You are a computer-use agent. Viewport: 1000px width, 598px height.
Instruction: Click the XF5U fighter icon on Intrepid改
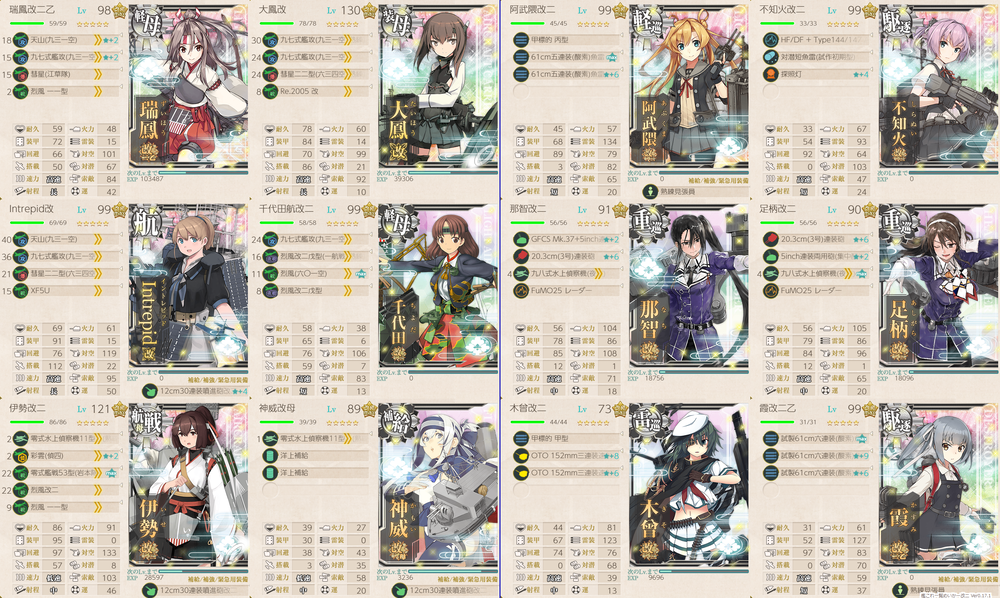pos(20,291)
